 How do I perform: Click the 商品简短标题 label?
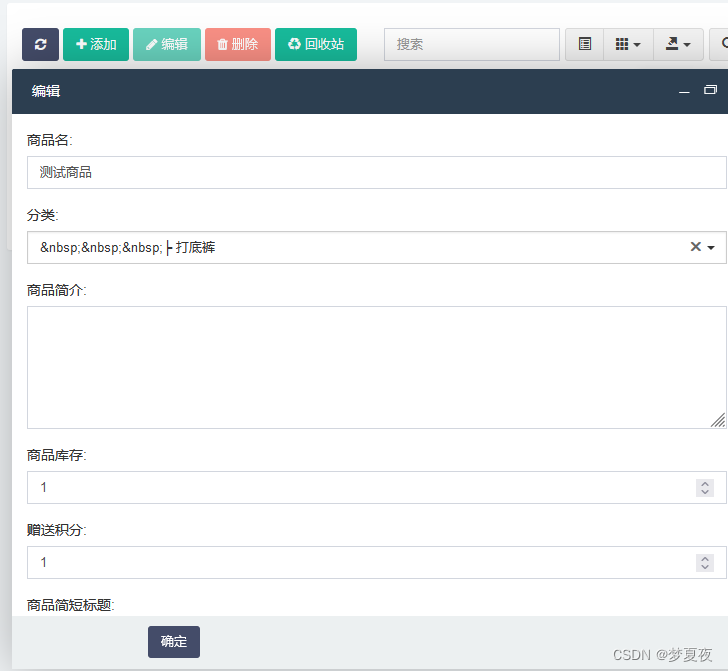[71, 605]
